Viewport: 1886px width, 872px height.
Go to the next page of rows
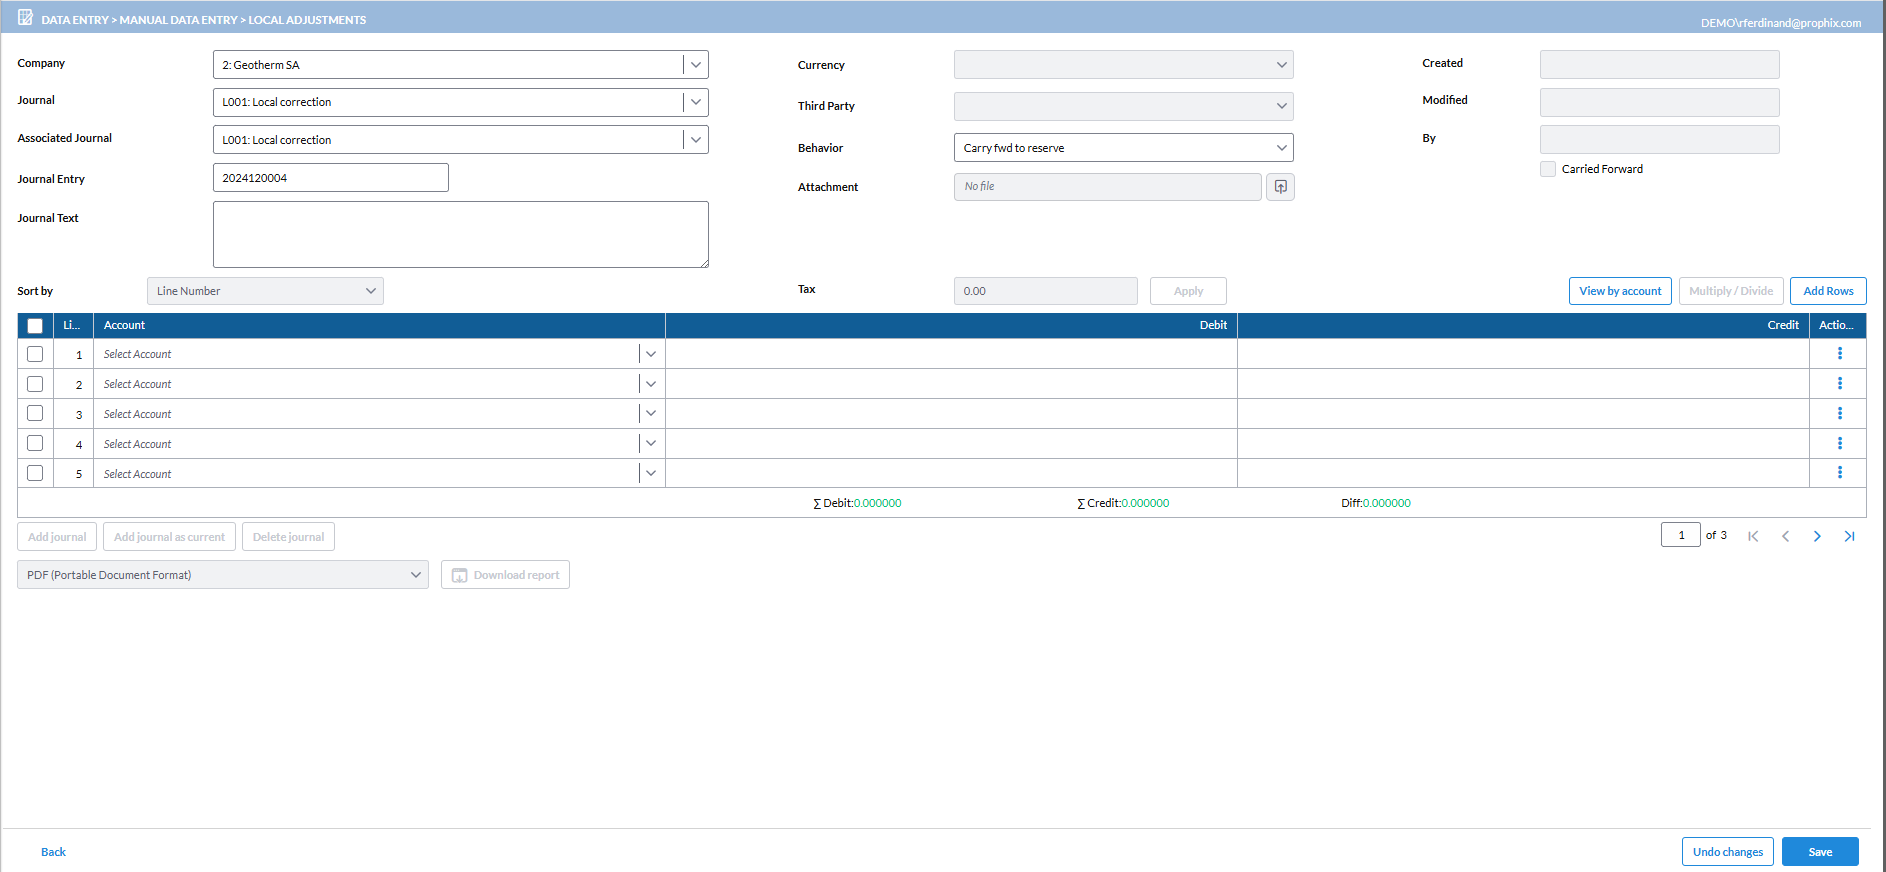[x=1817, y=536]
